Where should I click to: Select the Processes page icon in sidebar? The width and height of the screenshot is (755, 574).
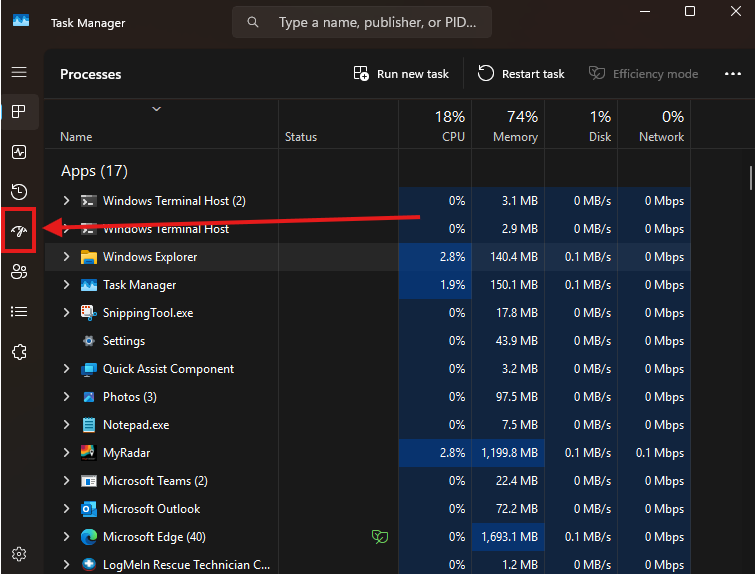19,112
